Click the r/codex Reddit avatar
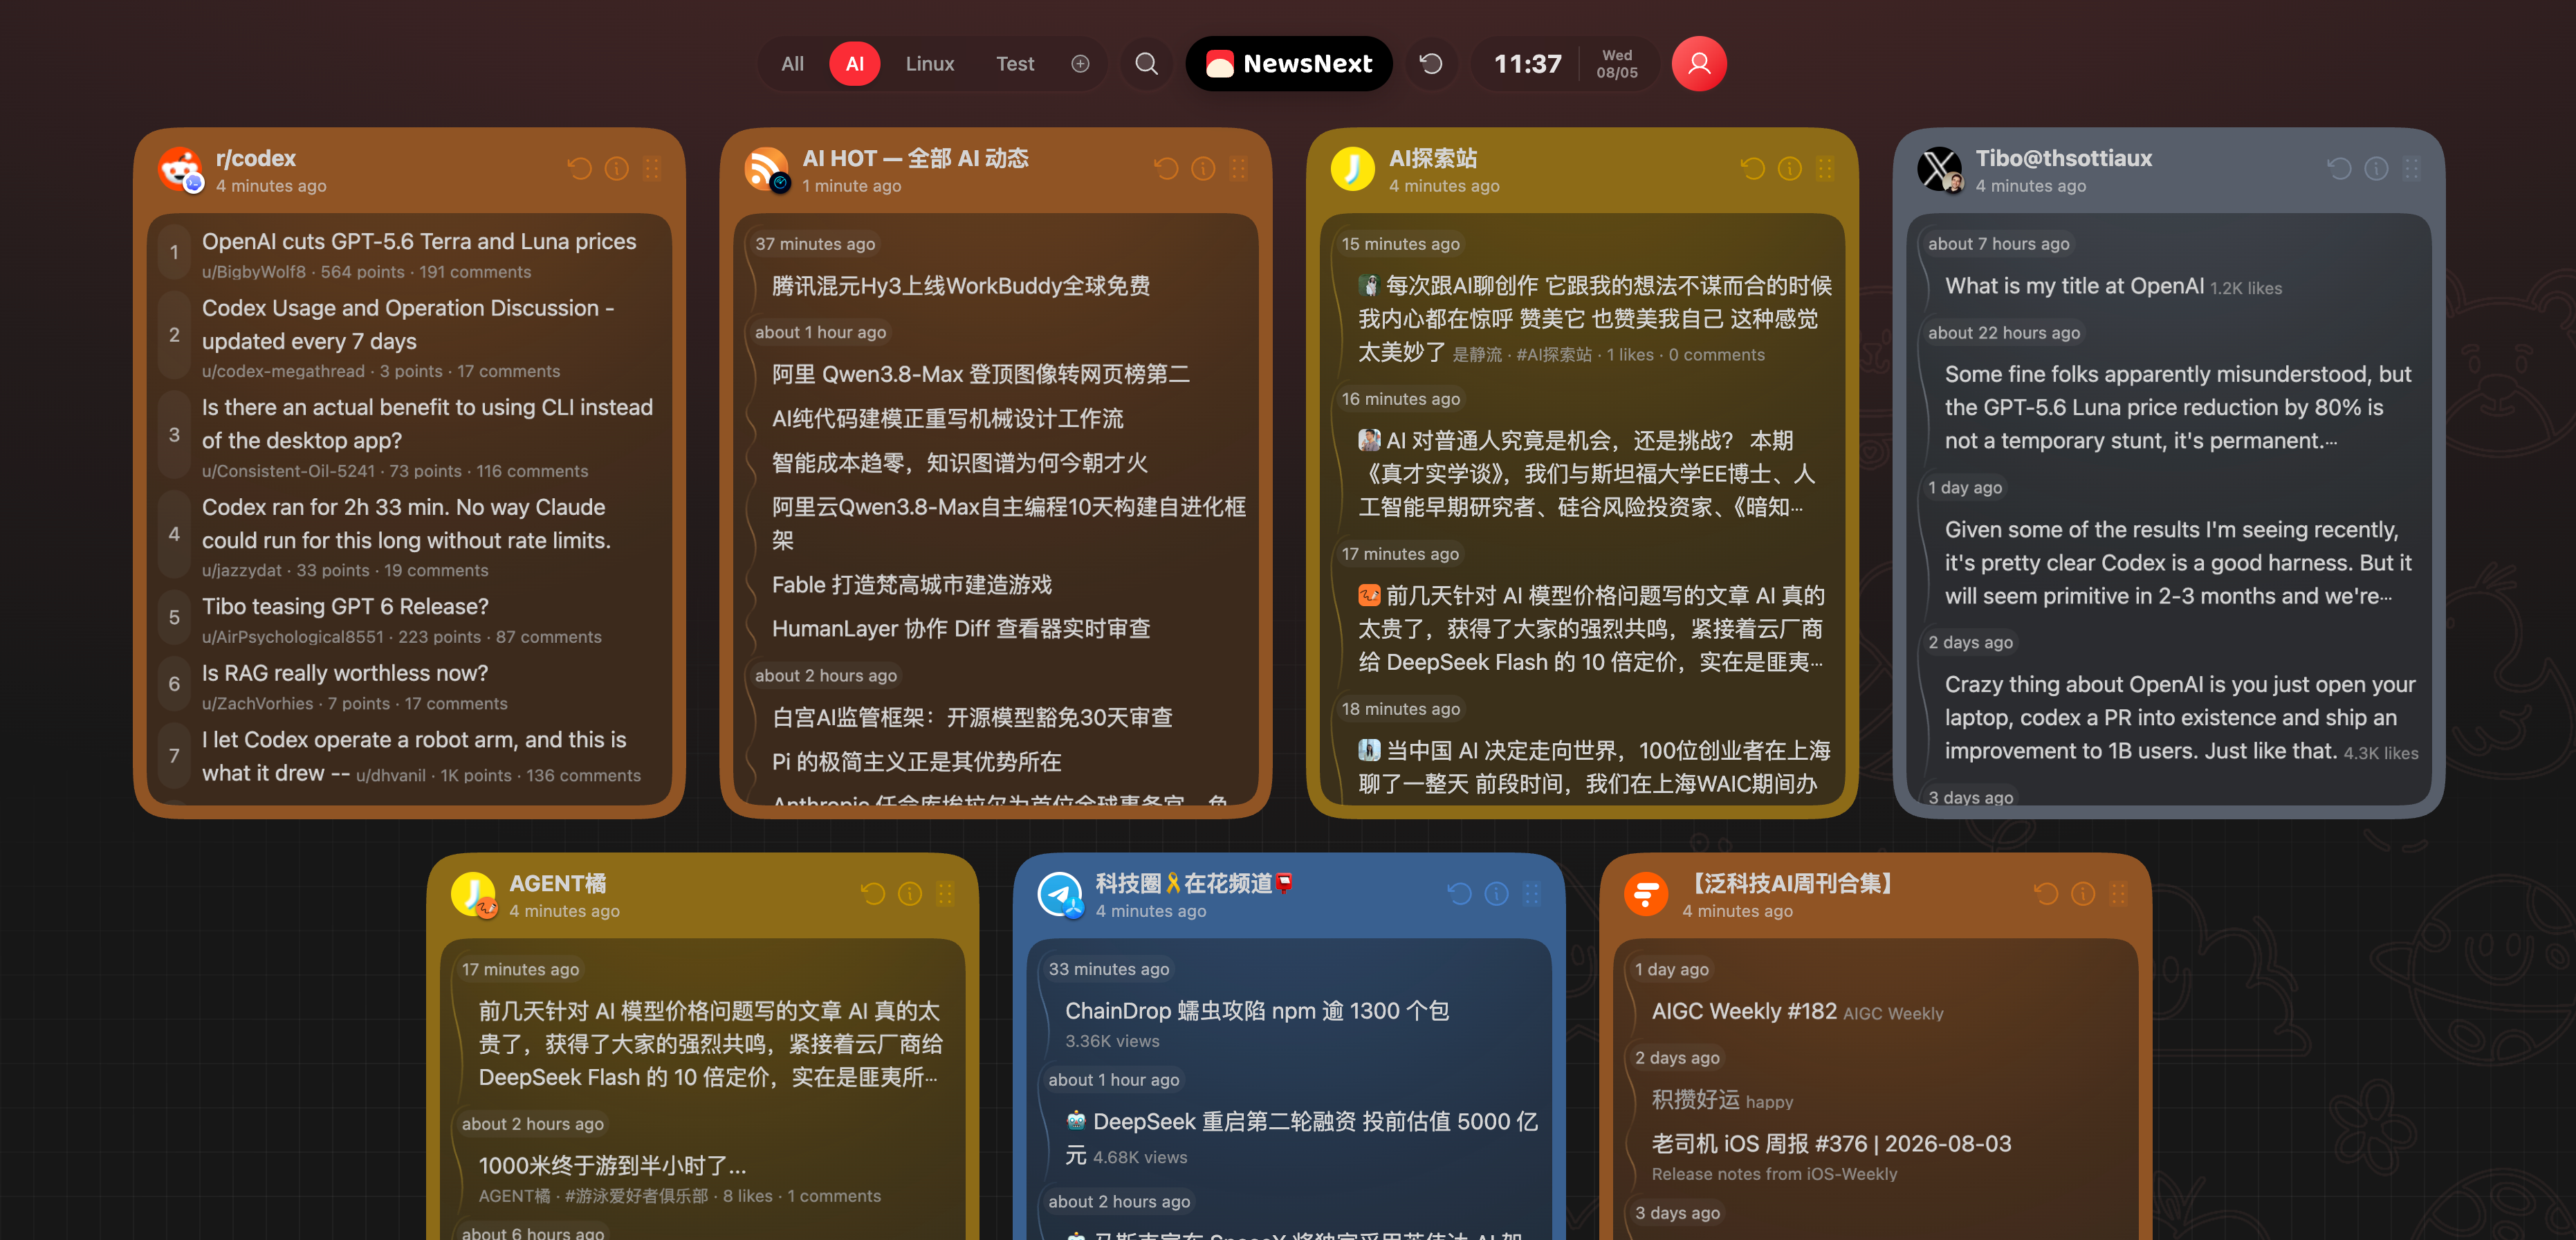The height and width of the screenshot is (1240, 2576). [x=181, y=170]
